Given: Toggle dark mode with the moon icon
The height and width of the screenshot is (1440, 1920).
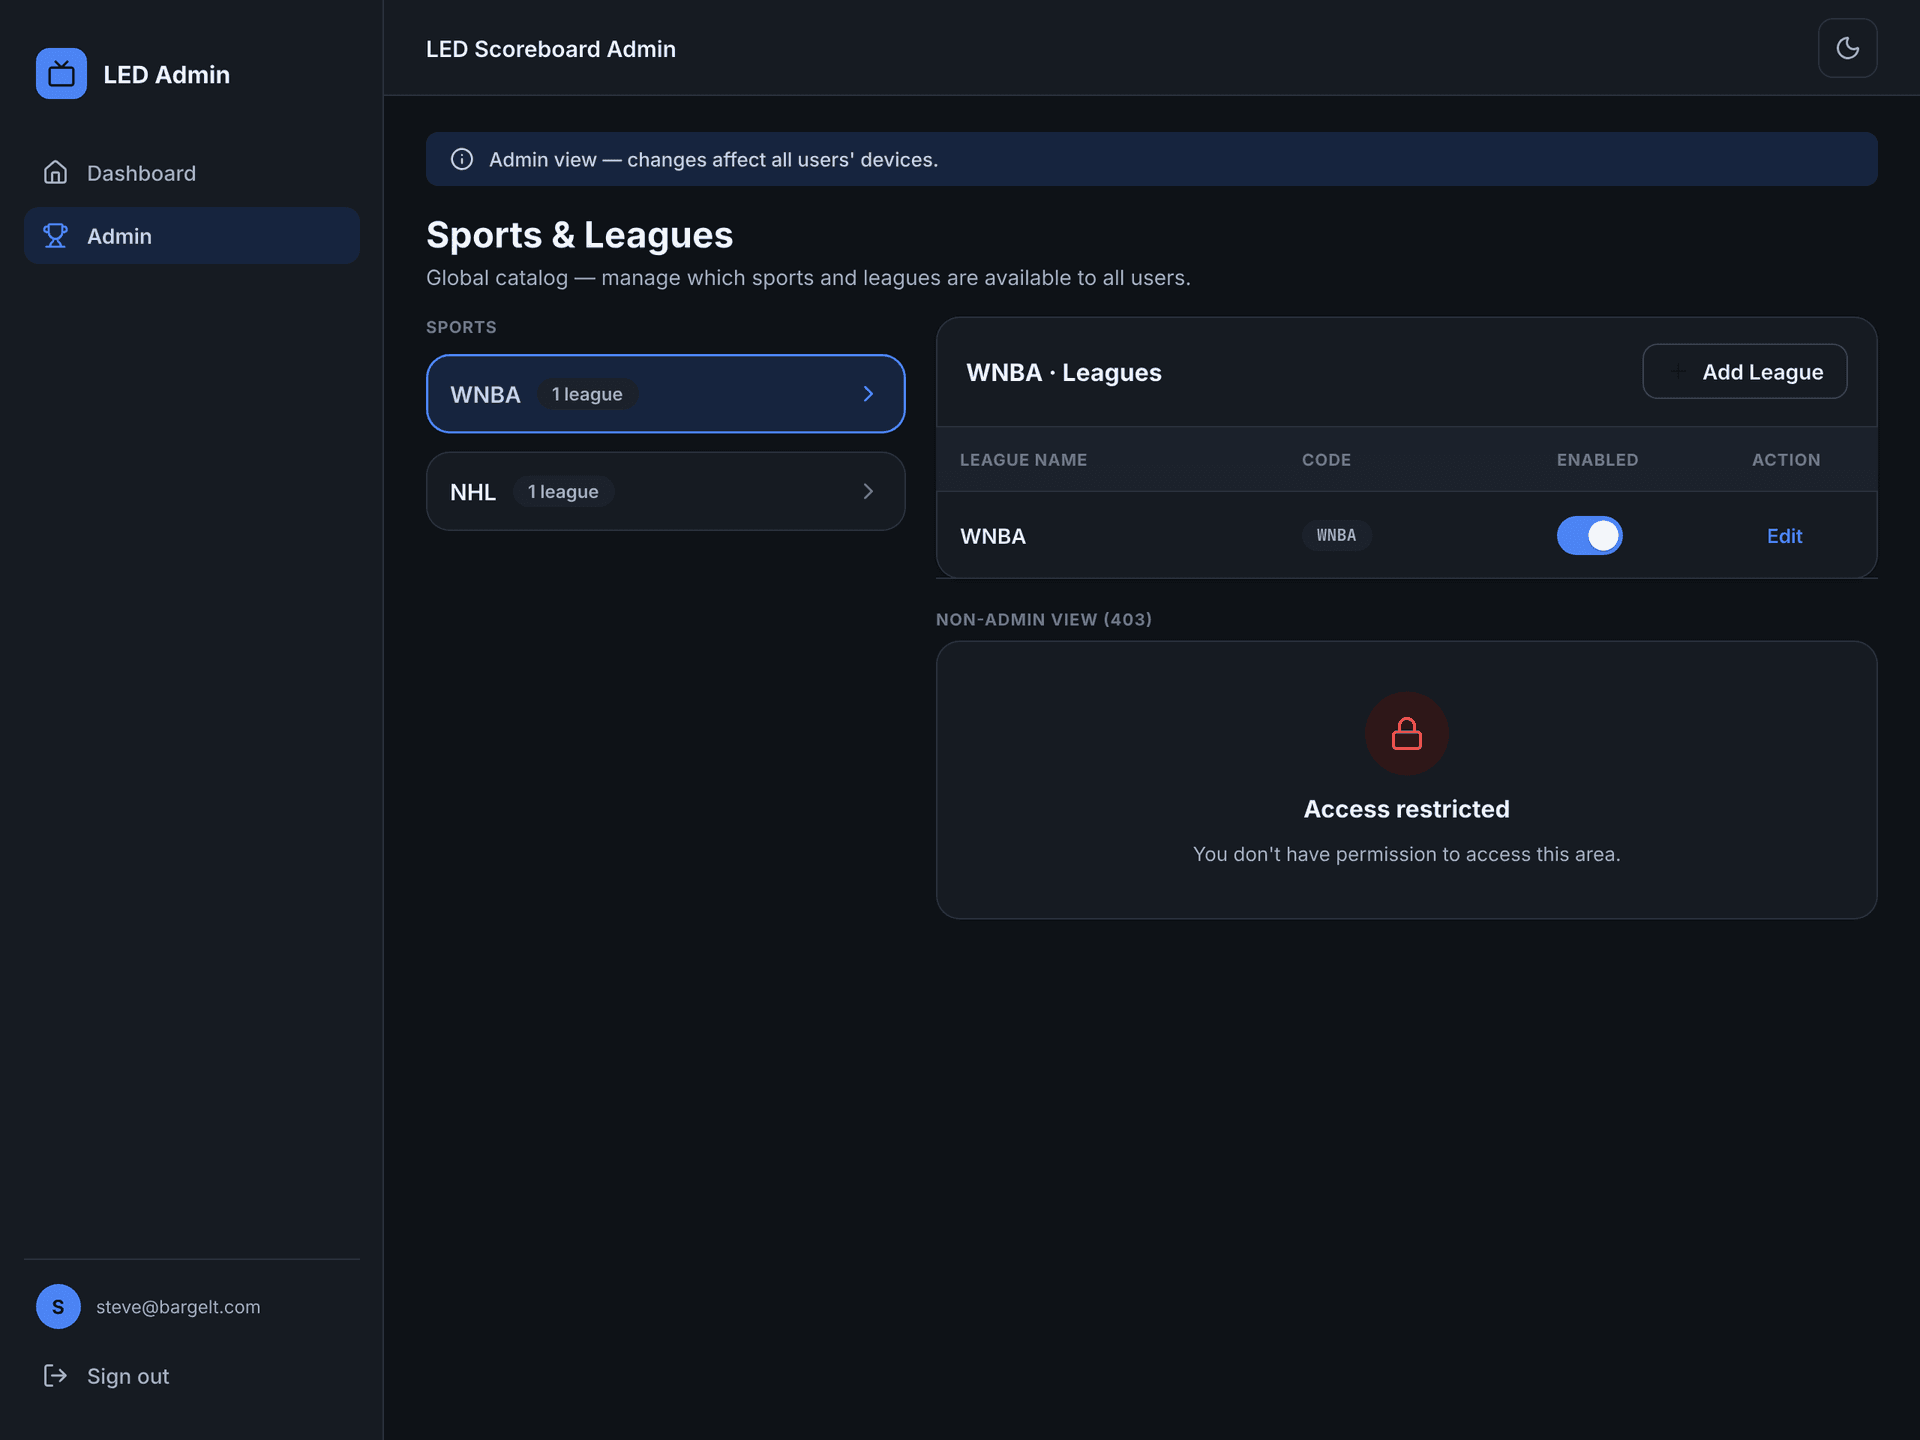Looking at the screenshot, I should [x=1847, y=48].
